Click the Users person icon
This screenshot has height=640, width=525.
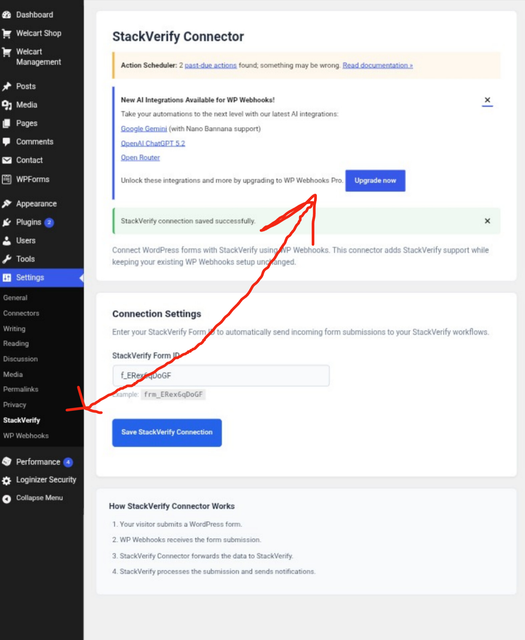click(7, 241)
